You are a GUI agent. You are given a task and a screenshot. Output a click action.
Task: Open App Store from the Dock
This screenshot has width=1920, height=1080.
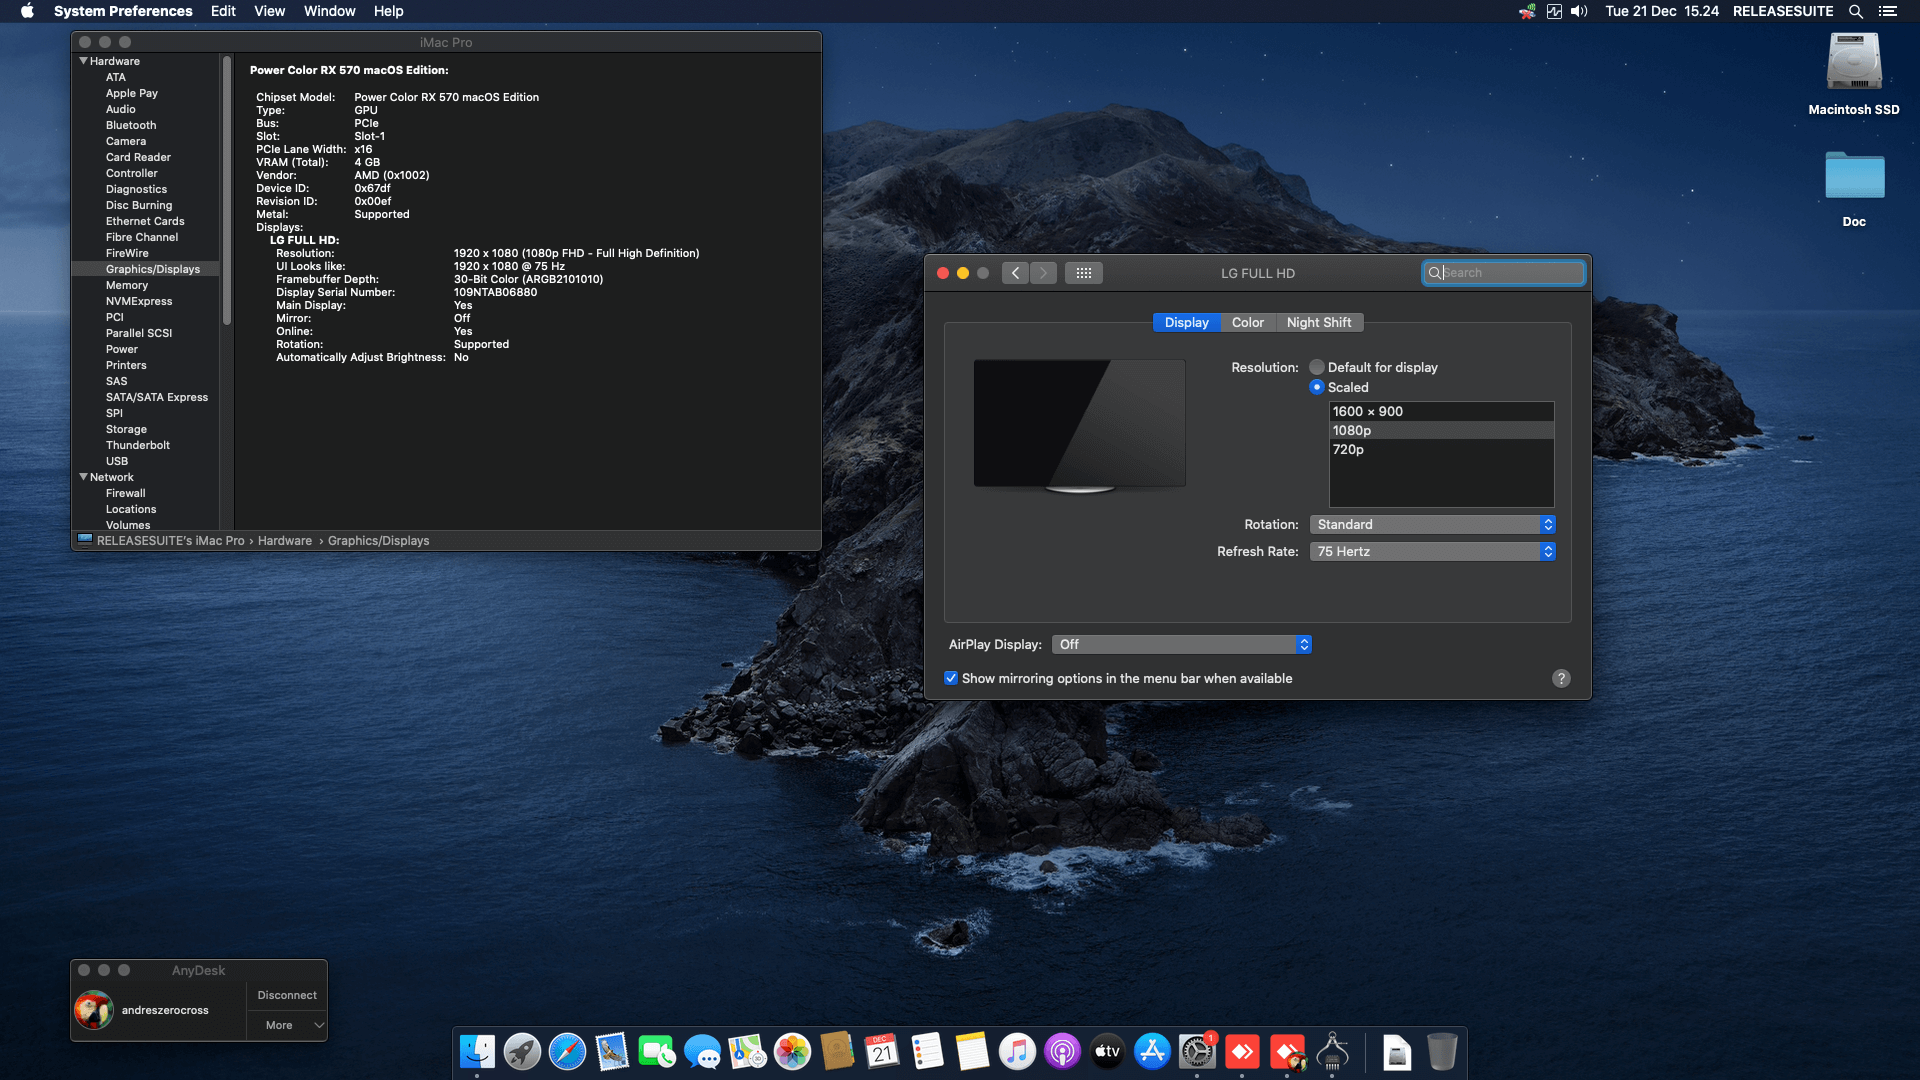1152,1052
